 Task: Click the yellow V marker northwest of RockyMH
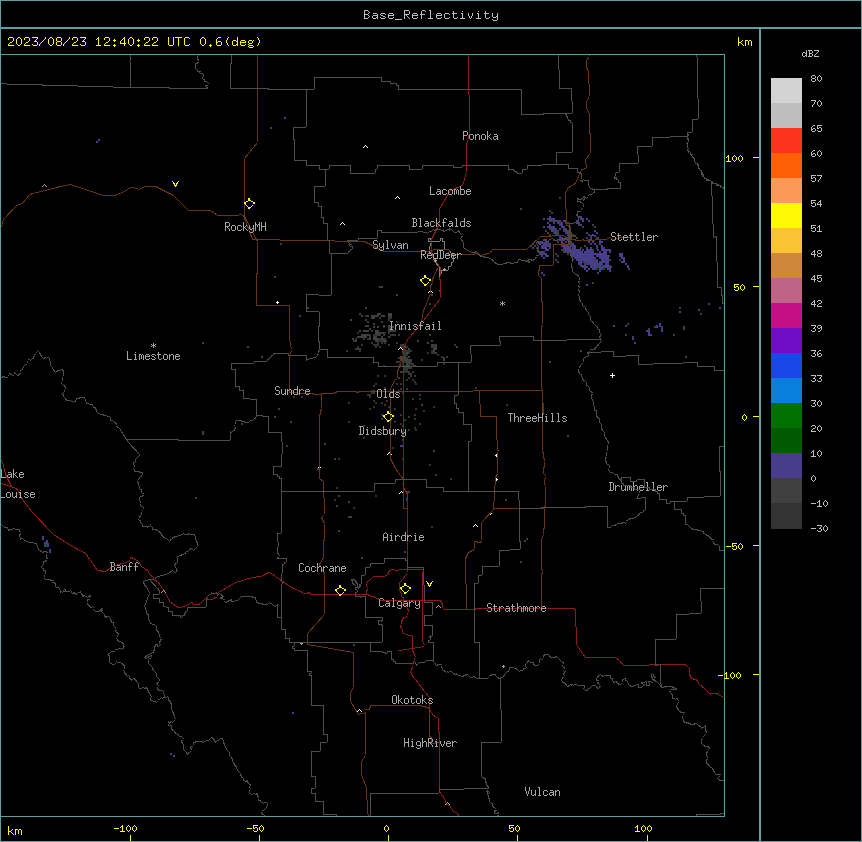[x=175, y=184]
